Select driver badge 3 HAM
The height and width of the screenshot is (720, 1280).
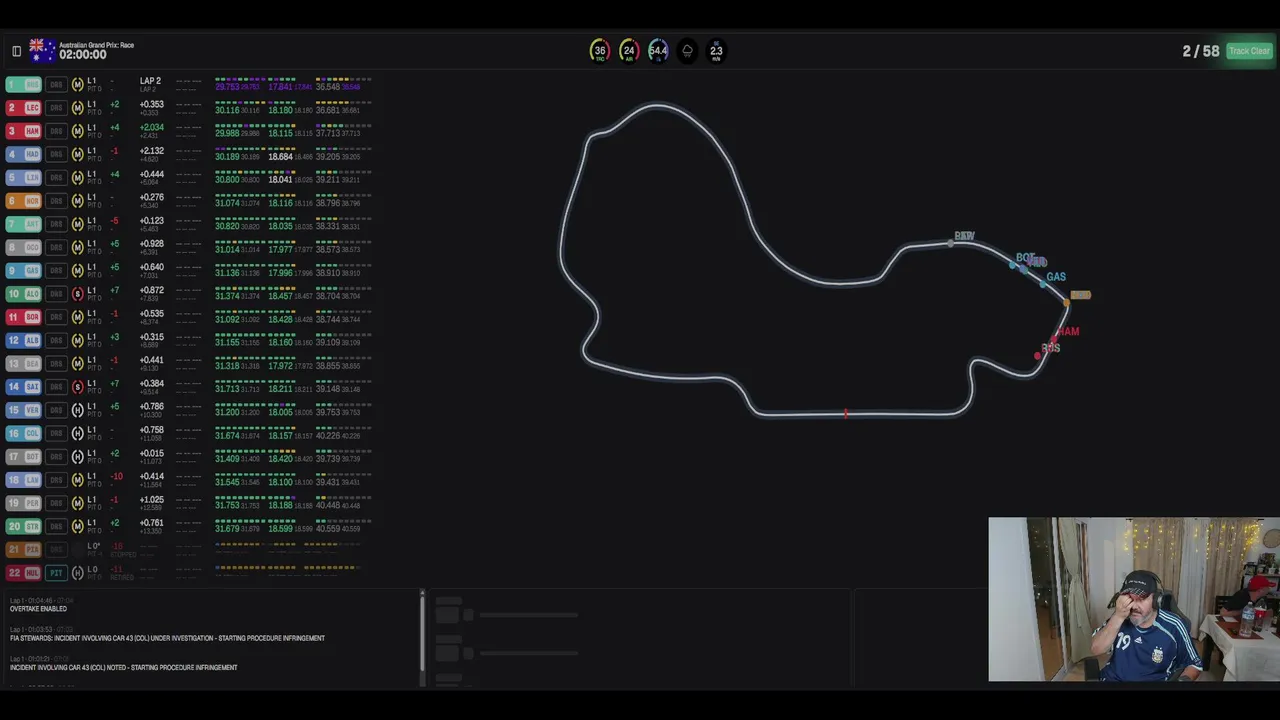pos(24,131)
